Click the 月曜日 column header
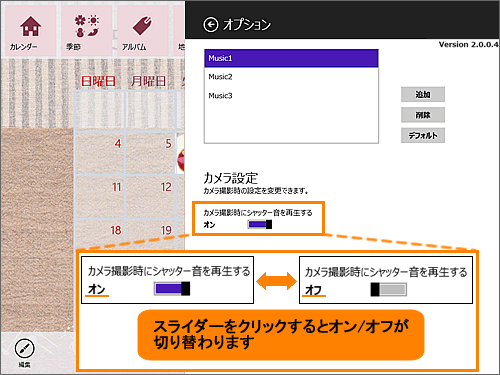The image size is (500, 375). pos(148,81)
